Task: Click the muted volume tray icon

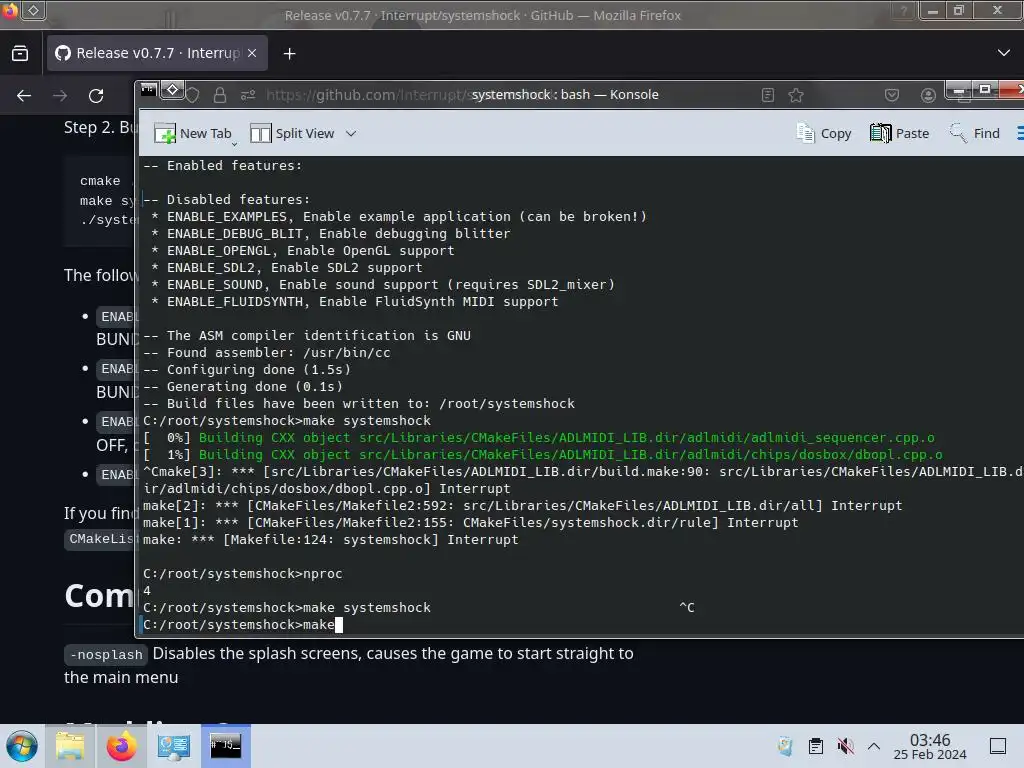Action: 845,746
